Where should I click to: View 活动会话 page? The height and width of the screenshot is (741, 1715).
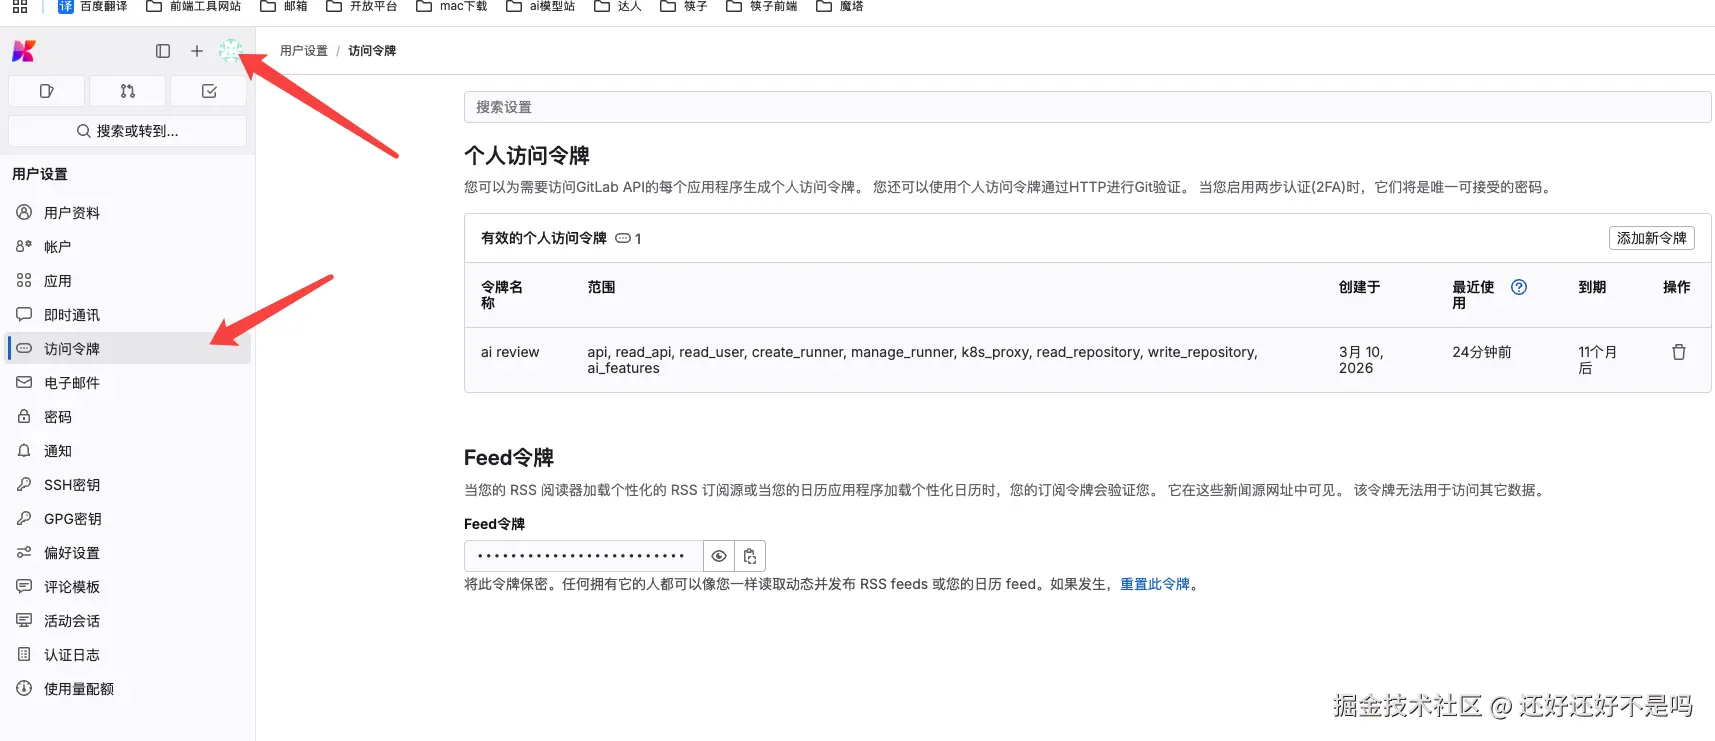[x=128, y=621]
